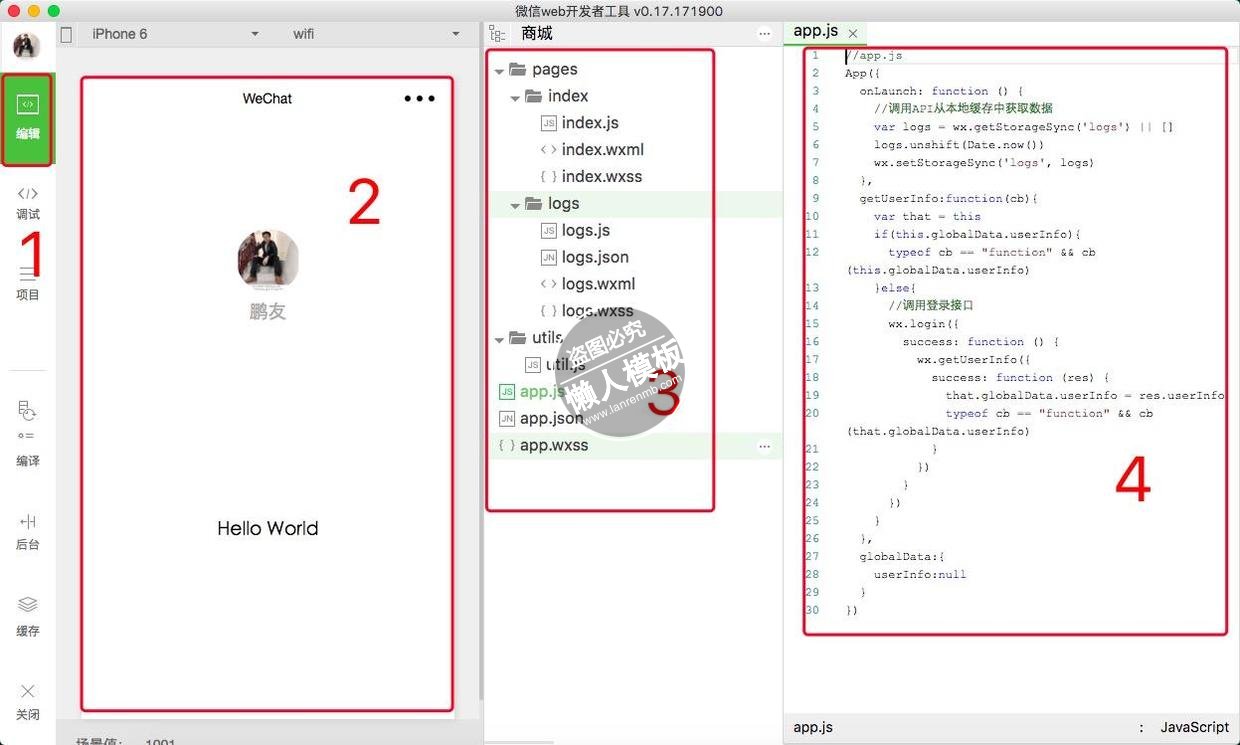Toggle the device rotate icon beside iPhone 6
Viewport: 1240px width, 745px height.
click(x=66, y=34)
